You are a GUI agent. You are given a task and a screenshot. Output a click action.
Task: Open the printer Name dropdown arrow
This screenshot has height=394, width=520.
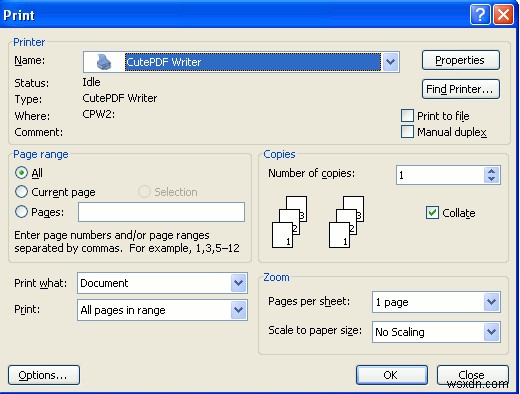tap(390, 62)
